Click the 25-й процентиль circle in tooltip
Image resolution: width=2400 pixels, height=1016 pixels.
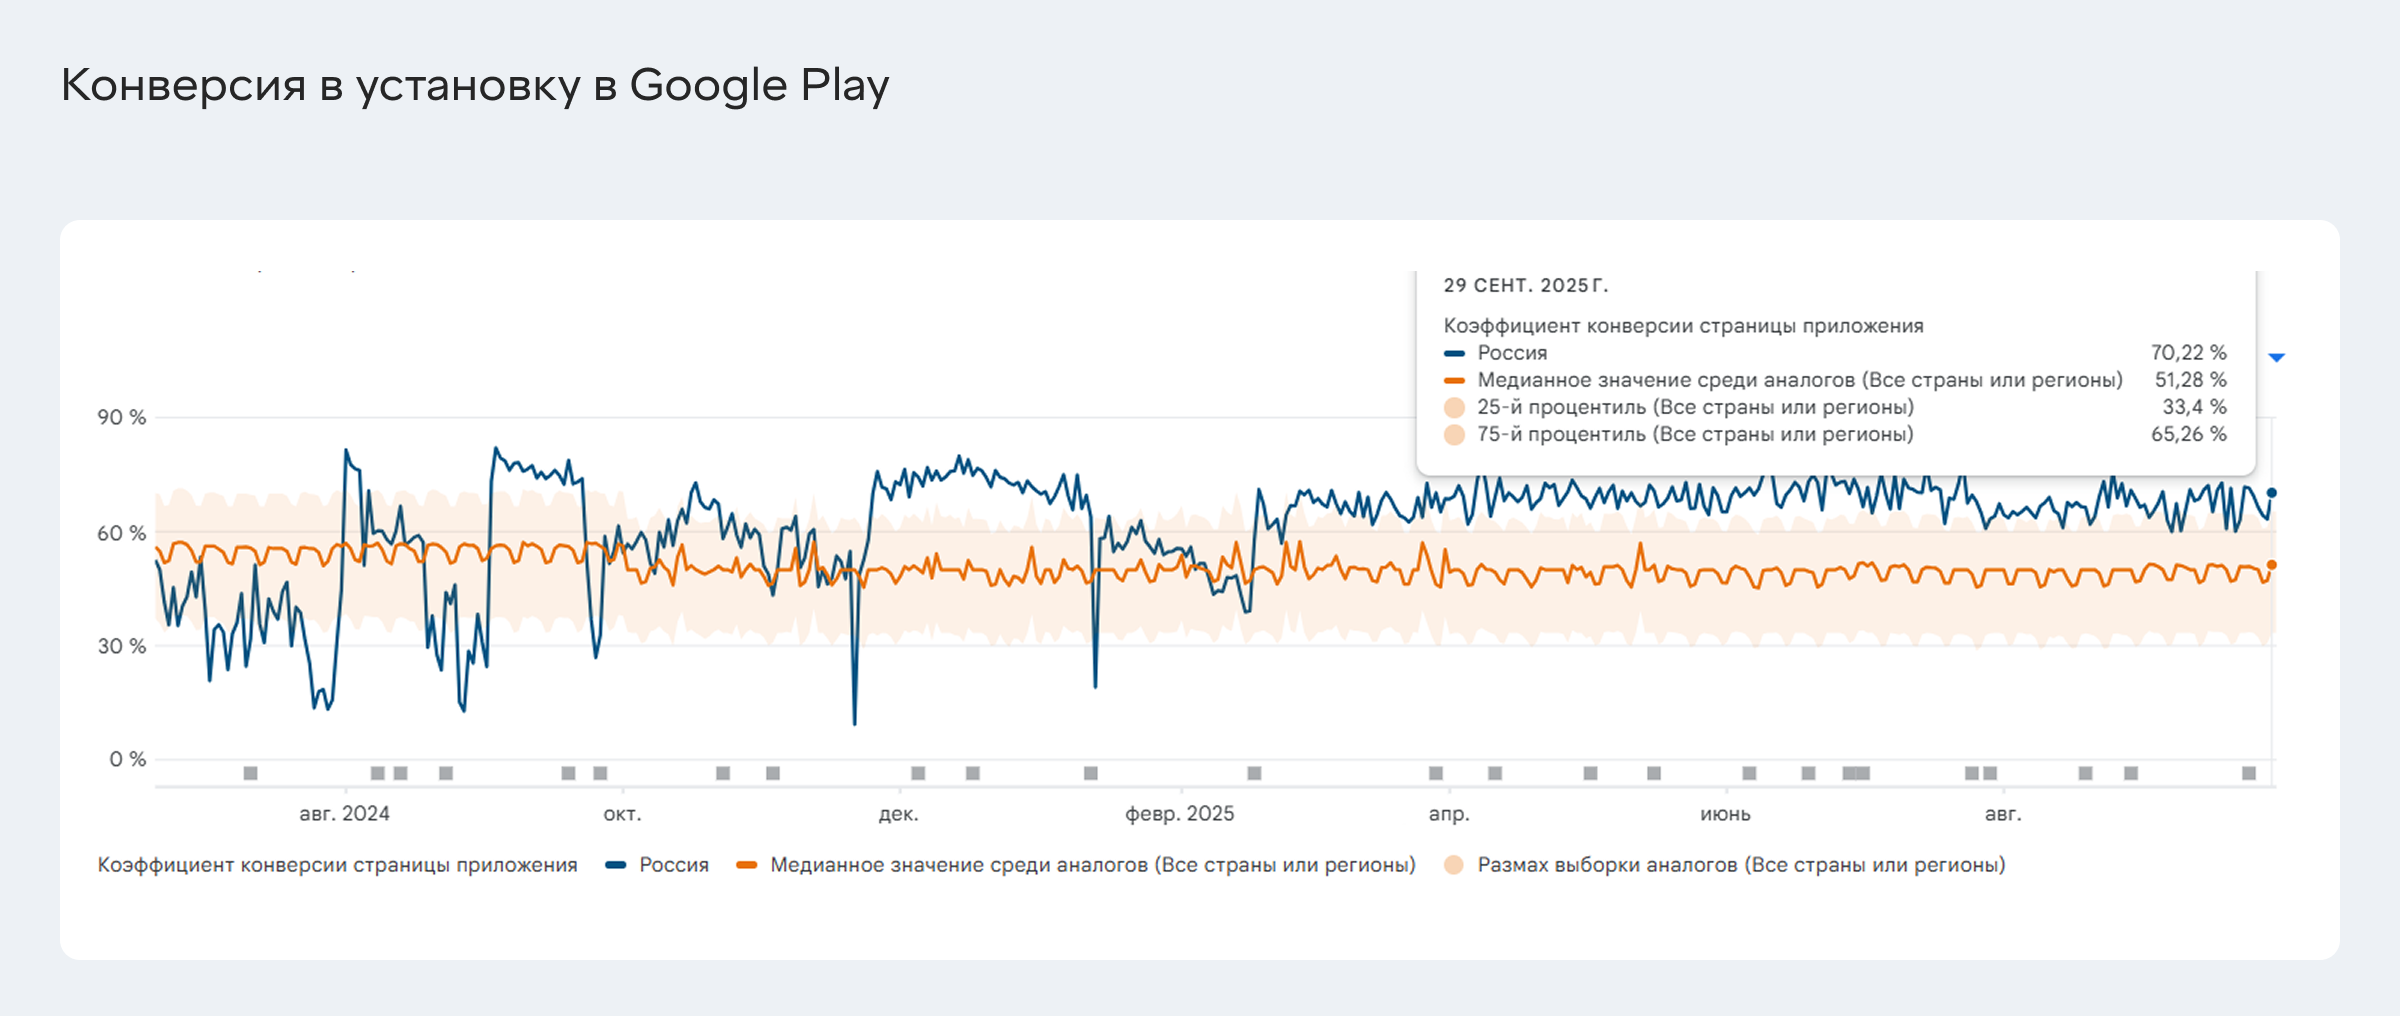(1455, 407)
